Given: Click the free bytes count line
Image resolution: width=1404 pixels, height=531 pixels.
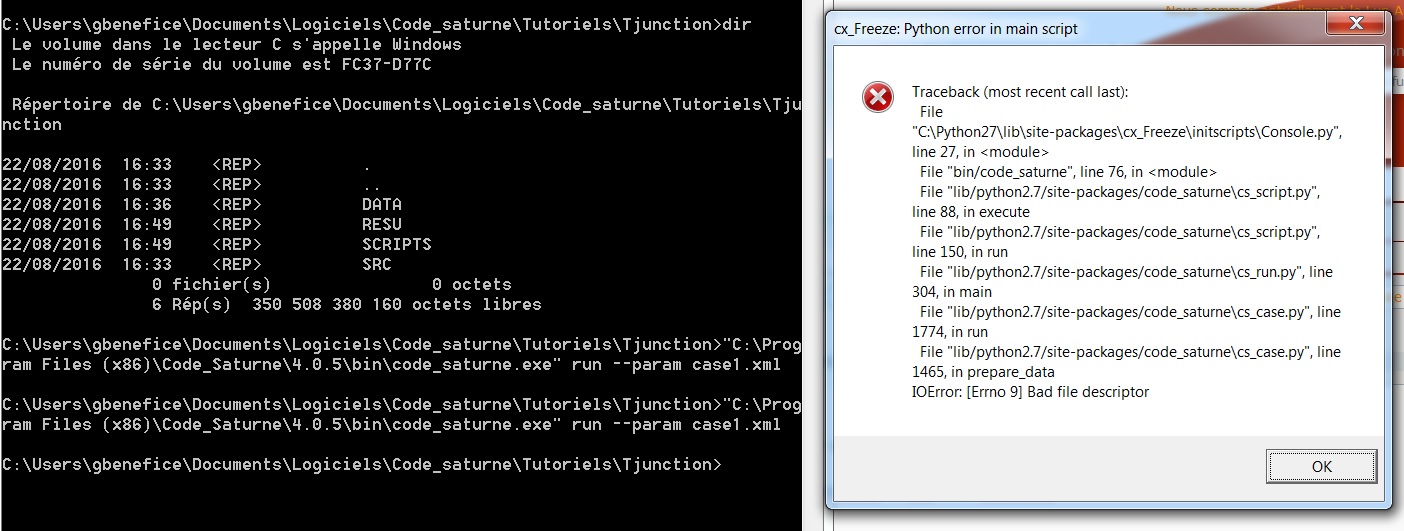Looking at the screenshot, I should [345, 304].
